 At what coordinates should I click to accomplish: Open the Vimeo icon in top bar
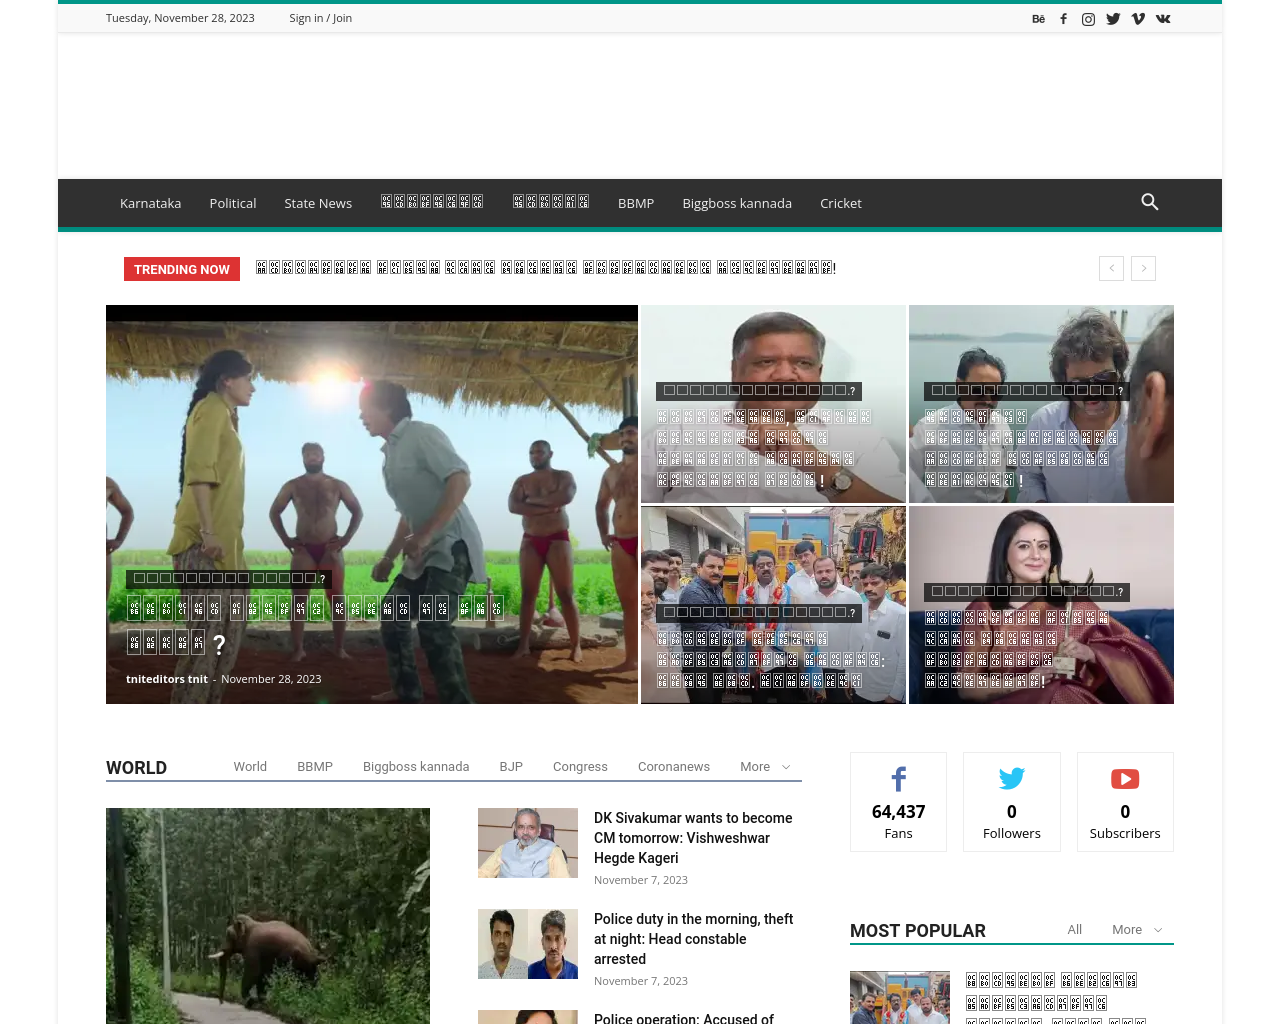[1138, 19]
